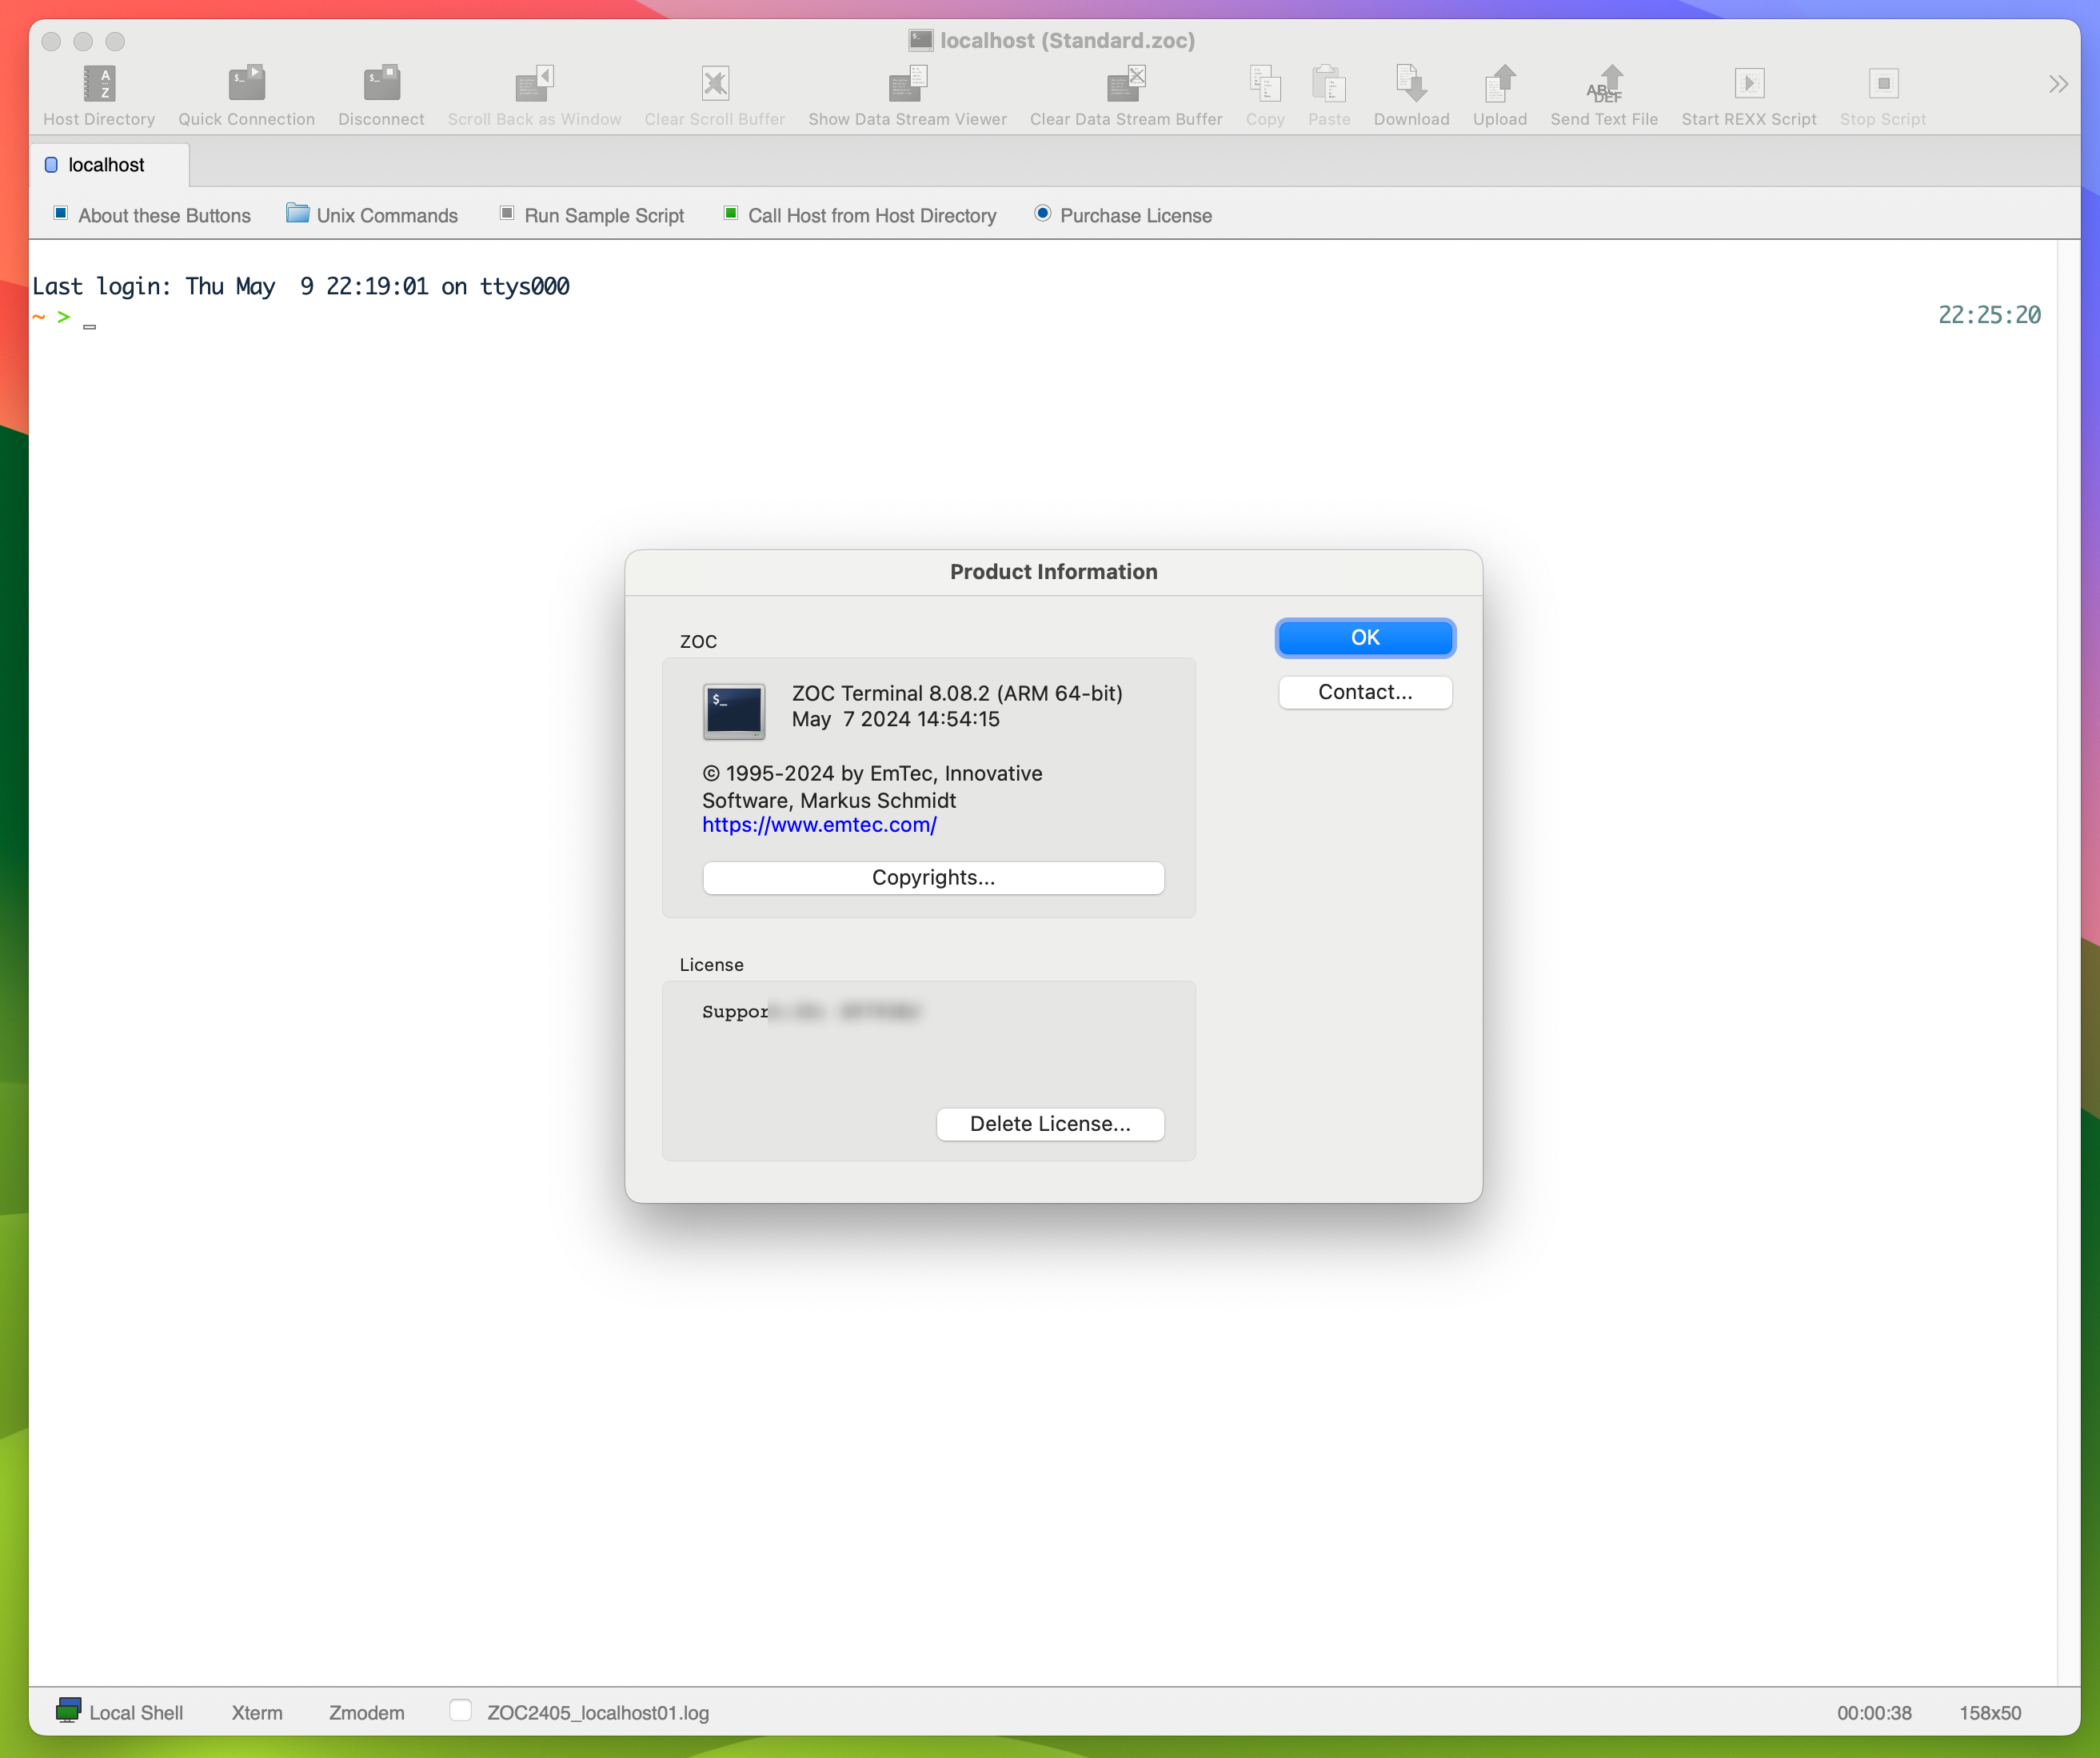Select the localhost tab
Image resolution: width=2100 pixels, height=1758 pixels.
[x=105, y=164]
